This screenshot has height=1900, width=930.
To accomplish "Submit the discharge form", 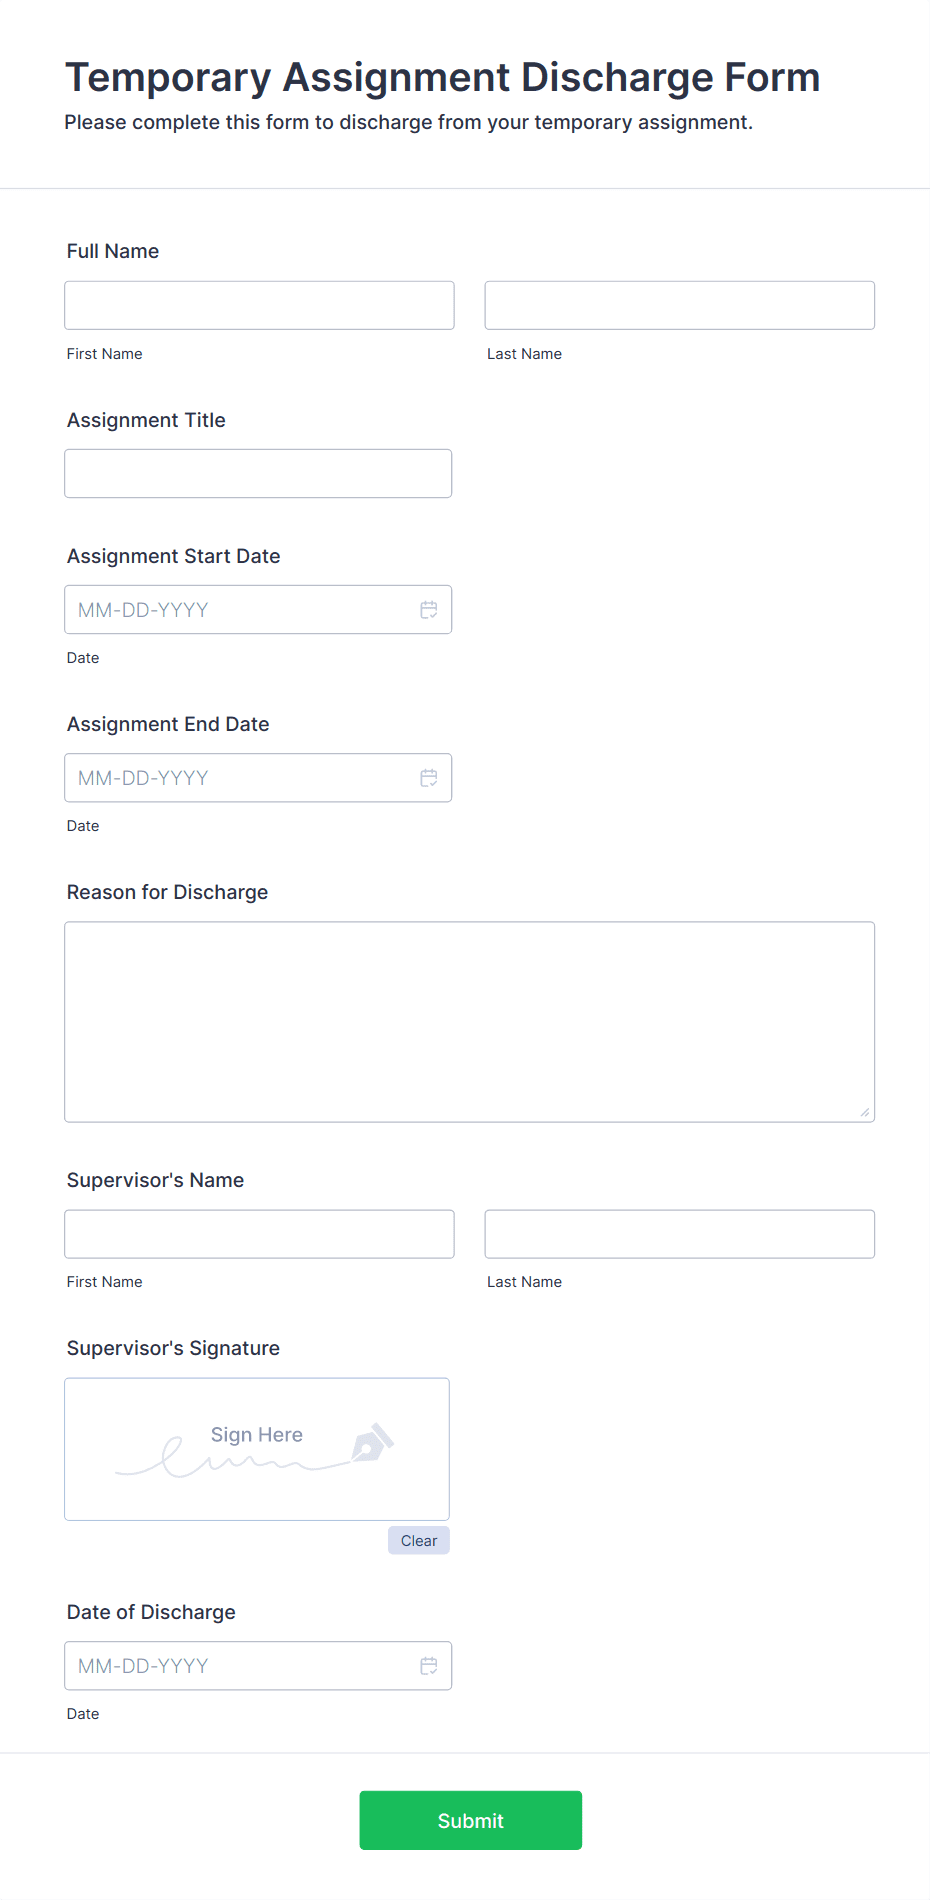I will [471, 1821].
